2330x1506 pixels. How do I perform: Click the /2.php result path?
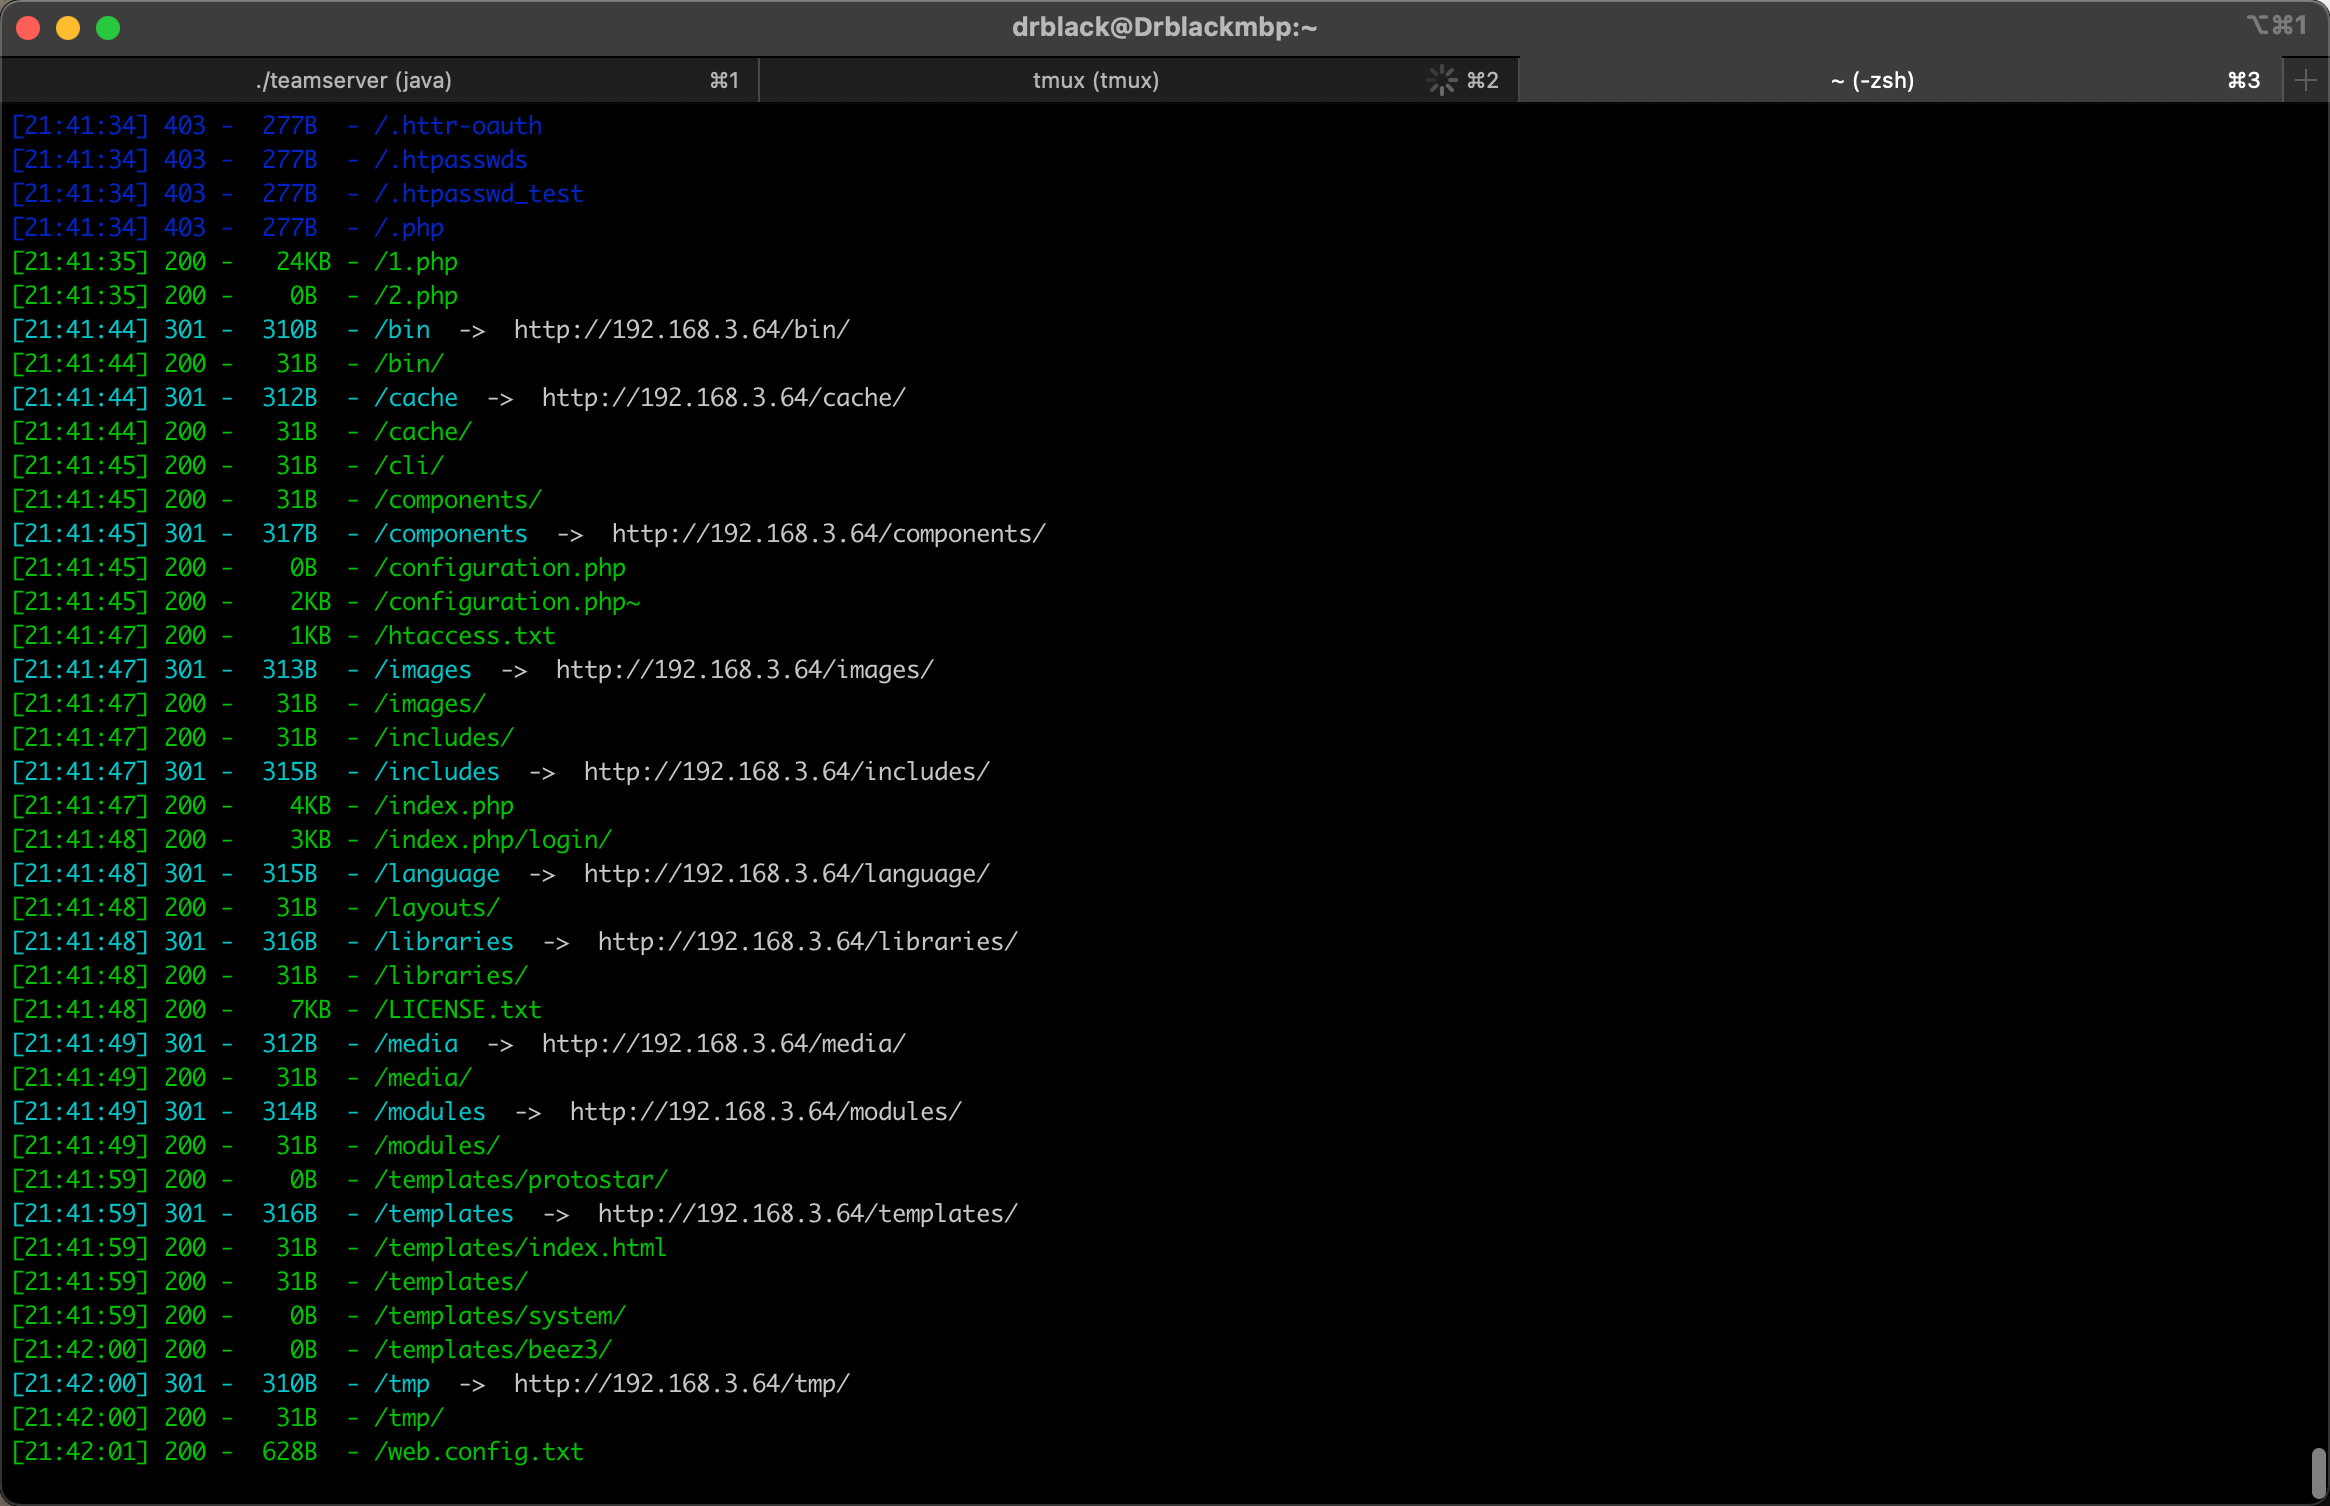coord(416,296)
